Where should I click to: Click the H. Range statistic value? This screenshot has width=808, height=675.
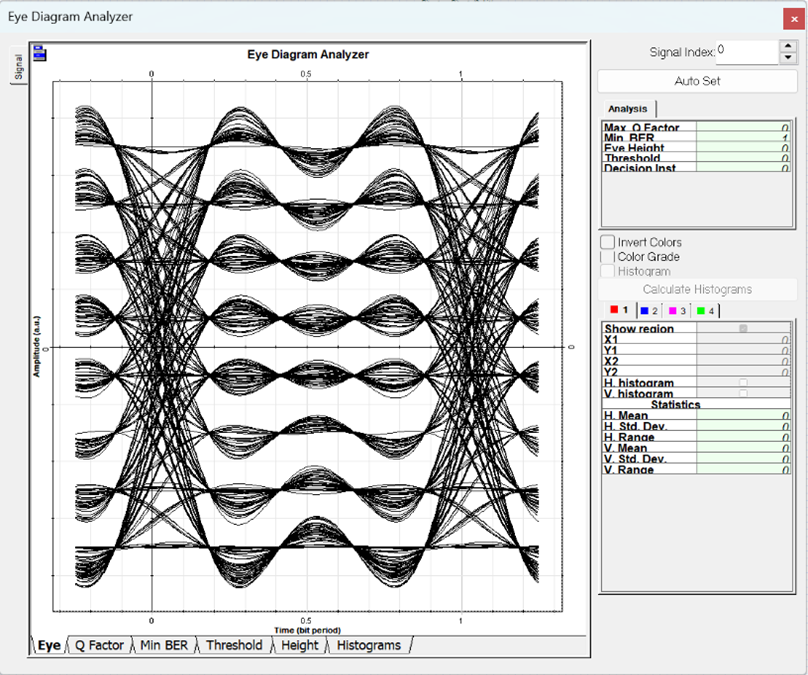coord(743,437)
